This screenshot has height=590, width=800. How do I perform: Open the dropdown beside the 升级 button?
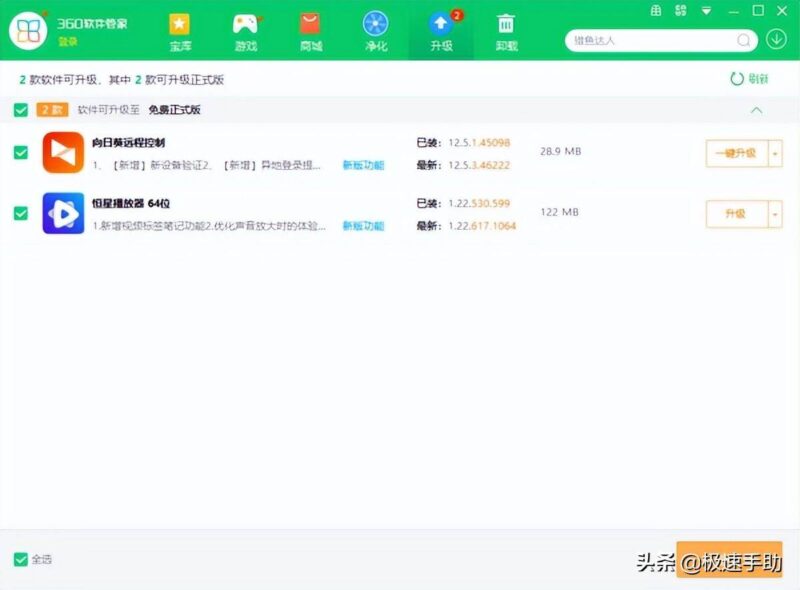click(776, 213)
